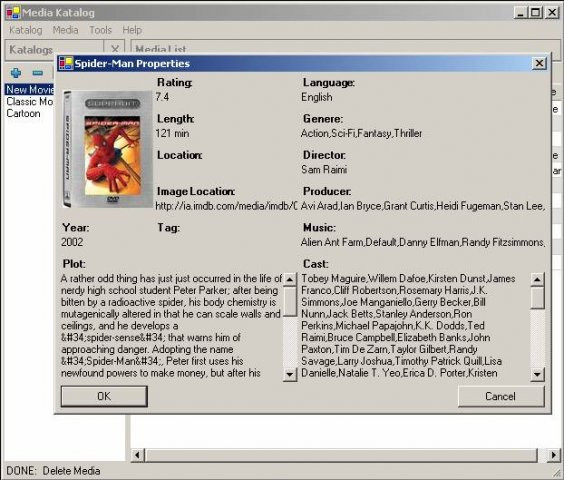The width and height of the screenshot is (564, 480).
Task: Click the Producer list starting Avi Arad
Action: point(423,206)
